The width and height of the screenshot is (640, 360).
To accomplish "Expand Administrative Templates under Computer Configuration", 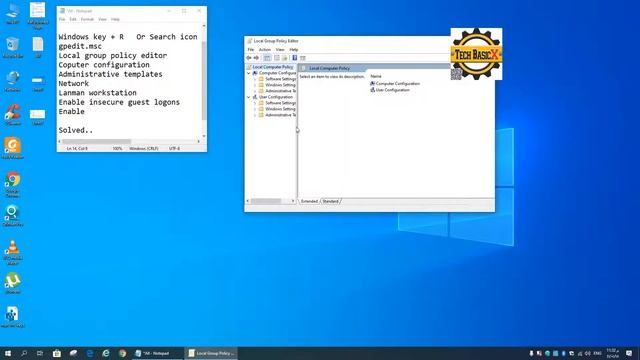I will (x=255, y=91).
